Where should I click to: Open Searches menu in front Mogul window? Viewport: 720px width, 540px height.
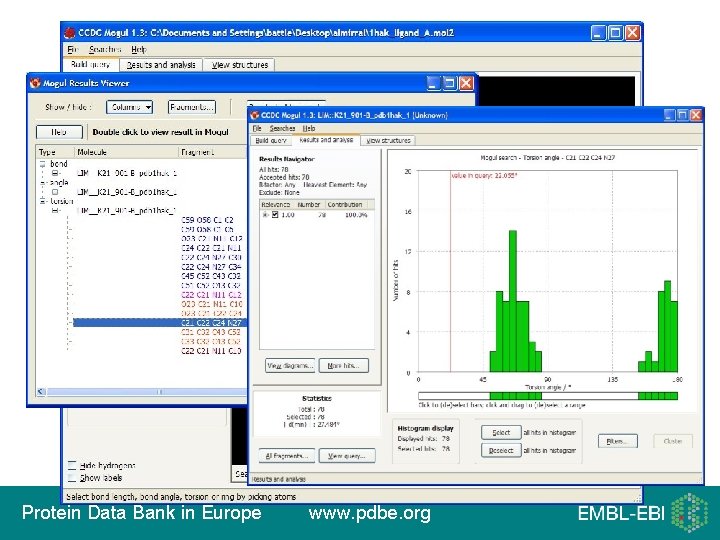pyautogui.click(x=282, y=128)
